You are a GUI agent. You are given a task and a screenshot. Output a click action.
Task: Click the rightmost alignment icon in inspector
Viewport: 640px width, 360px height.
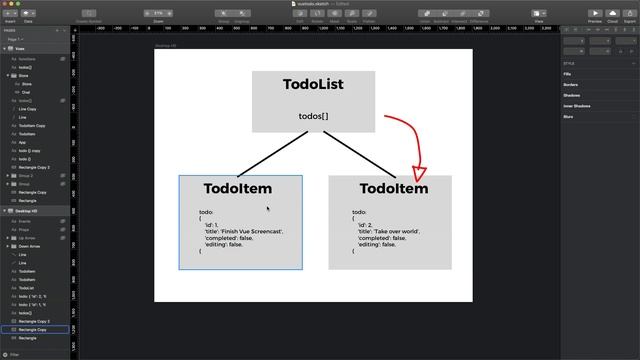(x=633, y=30)
